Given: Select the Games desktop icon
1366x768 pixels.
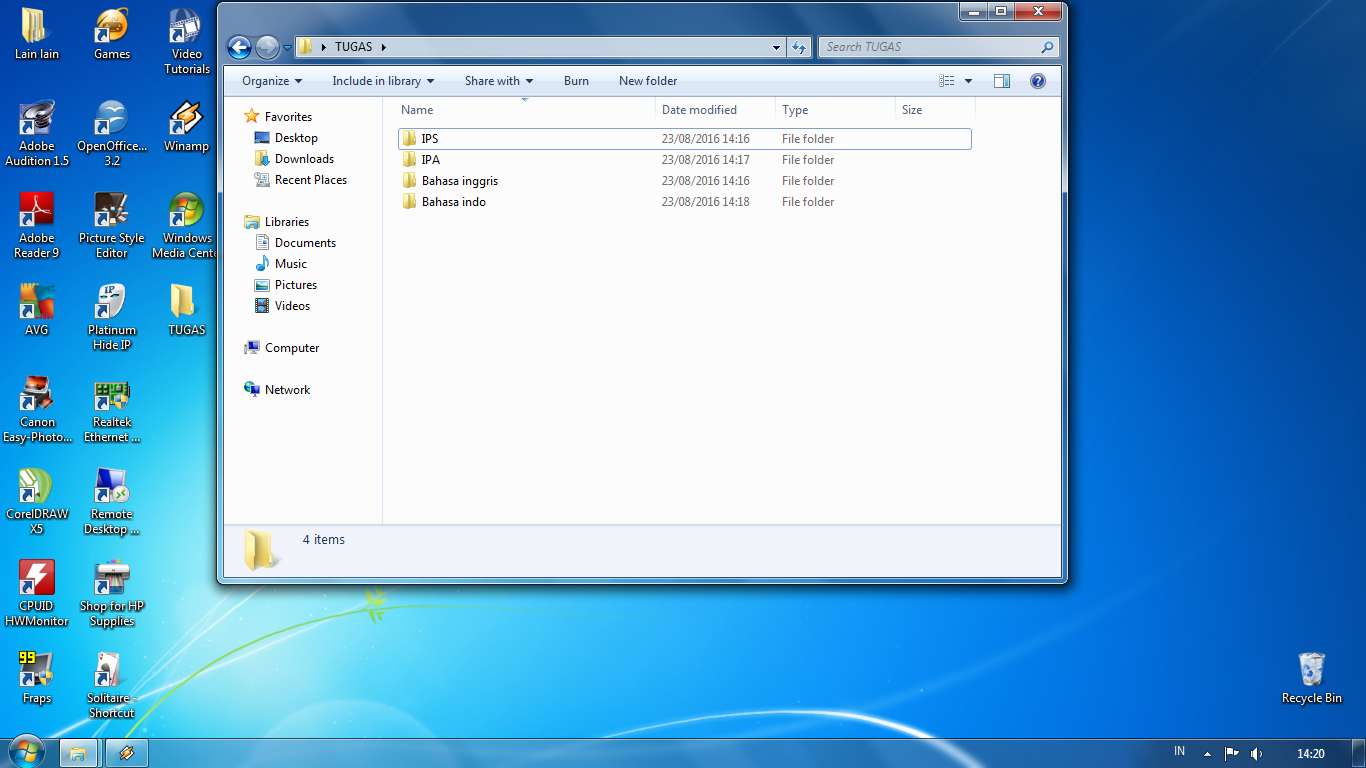Looking at the screenshot, I should 112,34.
